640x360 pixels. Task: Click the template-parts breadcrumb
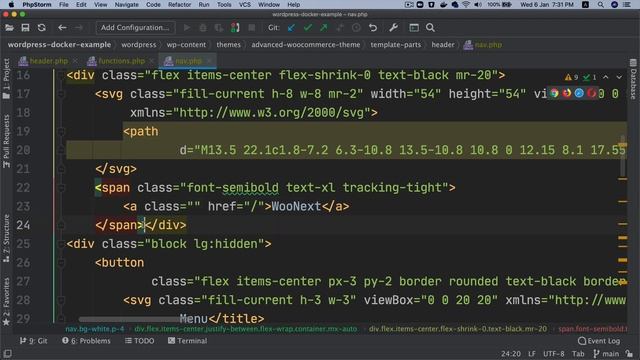pyautogui.click(x=396, y=44)
